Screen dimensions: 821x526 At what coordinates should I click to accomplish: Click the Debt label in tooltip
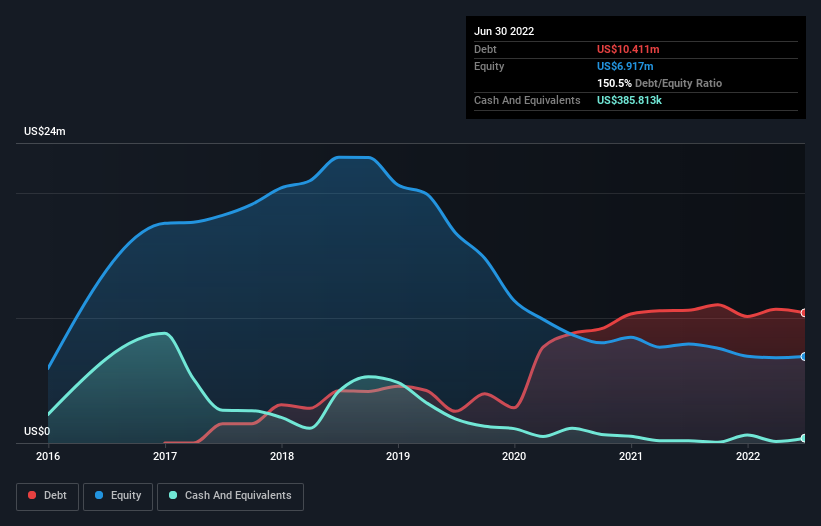(x=485, y=49)
